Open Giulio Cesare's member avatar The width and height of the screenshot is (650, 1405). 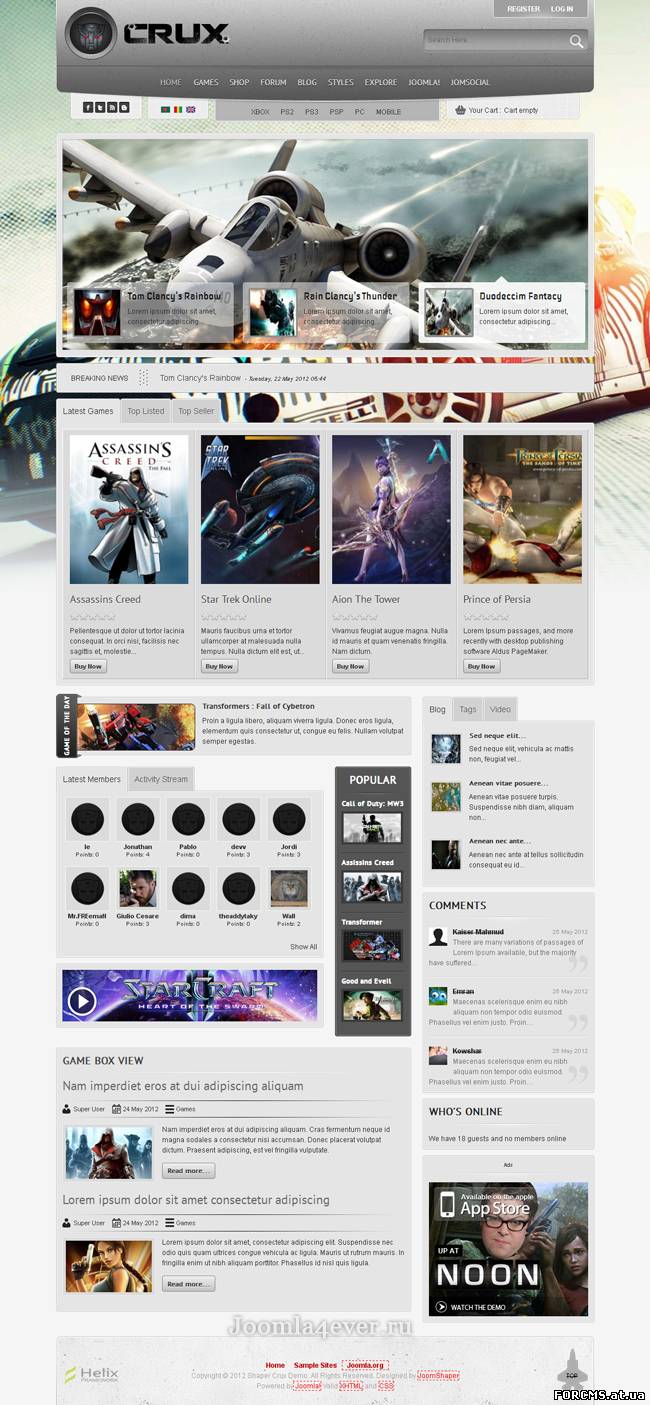(138, 888)
